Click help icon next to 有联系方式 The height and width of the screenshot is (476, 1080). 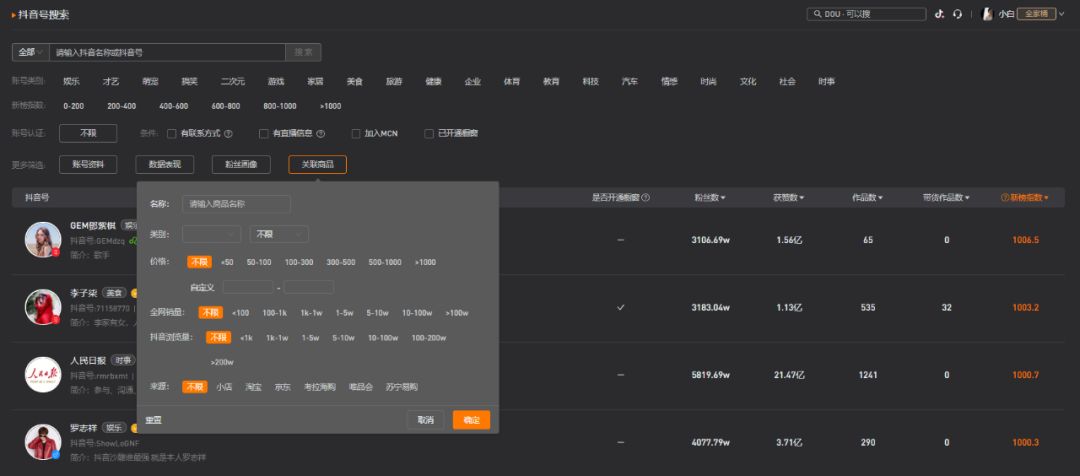click(x=228, y=134)
